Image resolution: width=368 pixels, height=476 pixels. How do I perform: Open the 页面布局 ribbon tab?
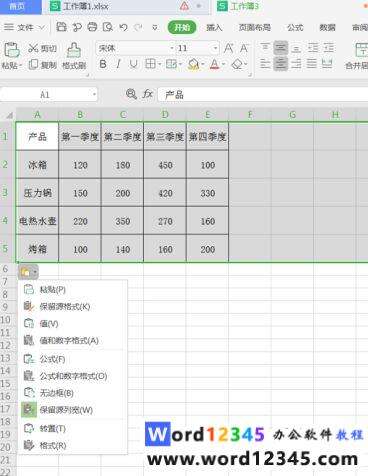point(255,27)
